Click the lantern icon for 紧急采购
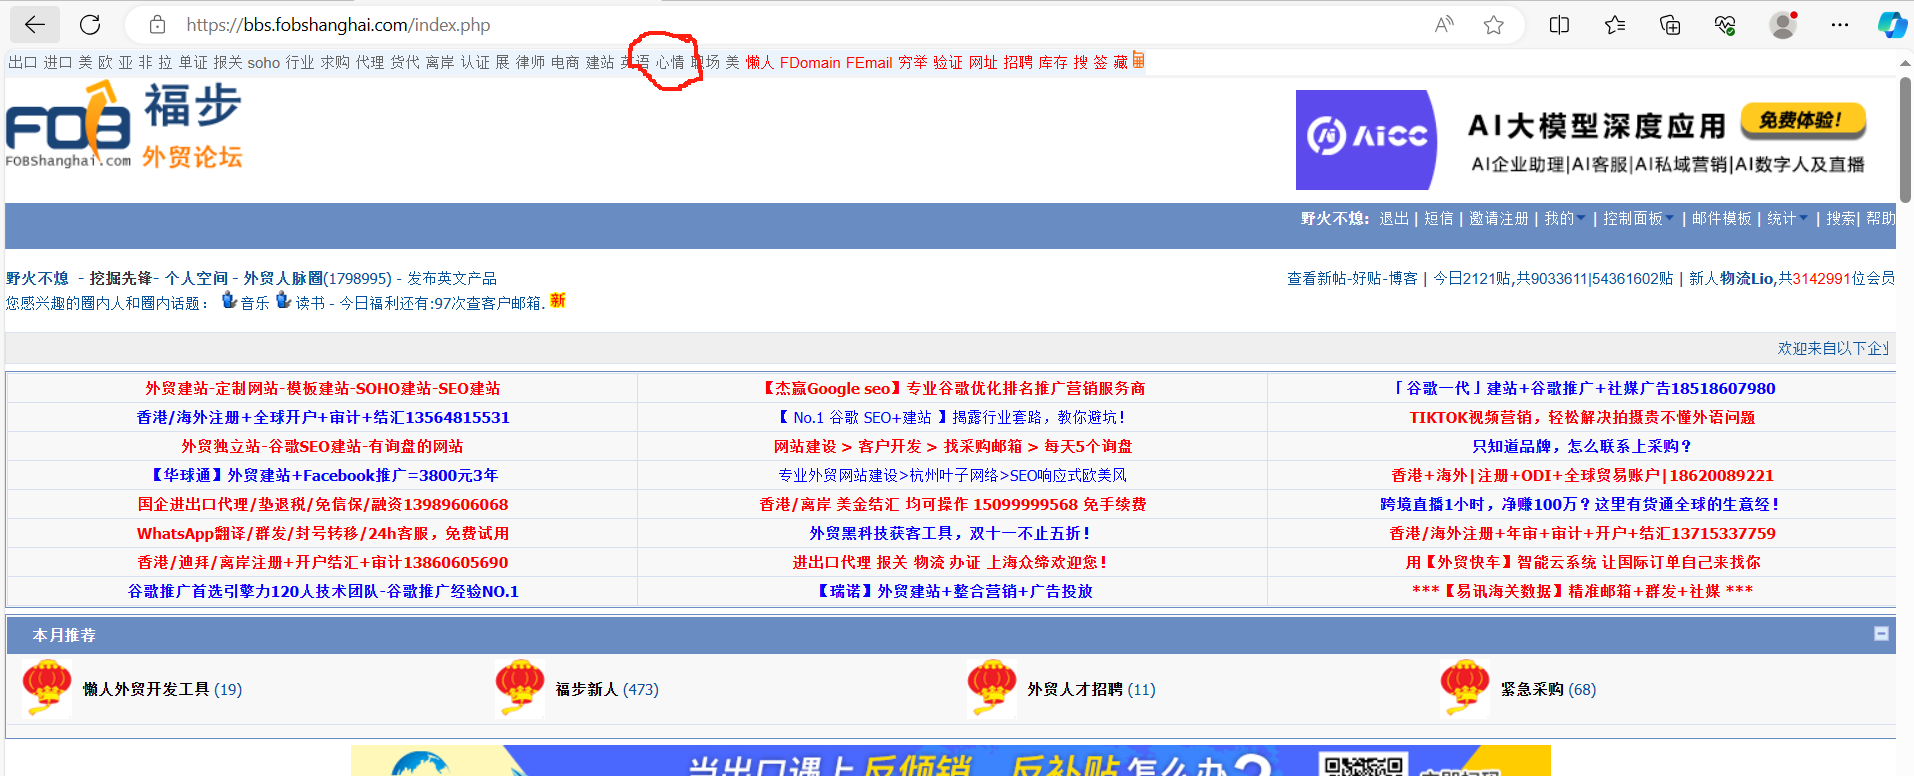 1465,688
